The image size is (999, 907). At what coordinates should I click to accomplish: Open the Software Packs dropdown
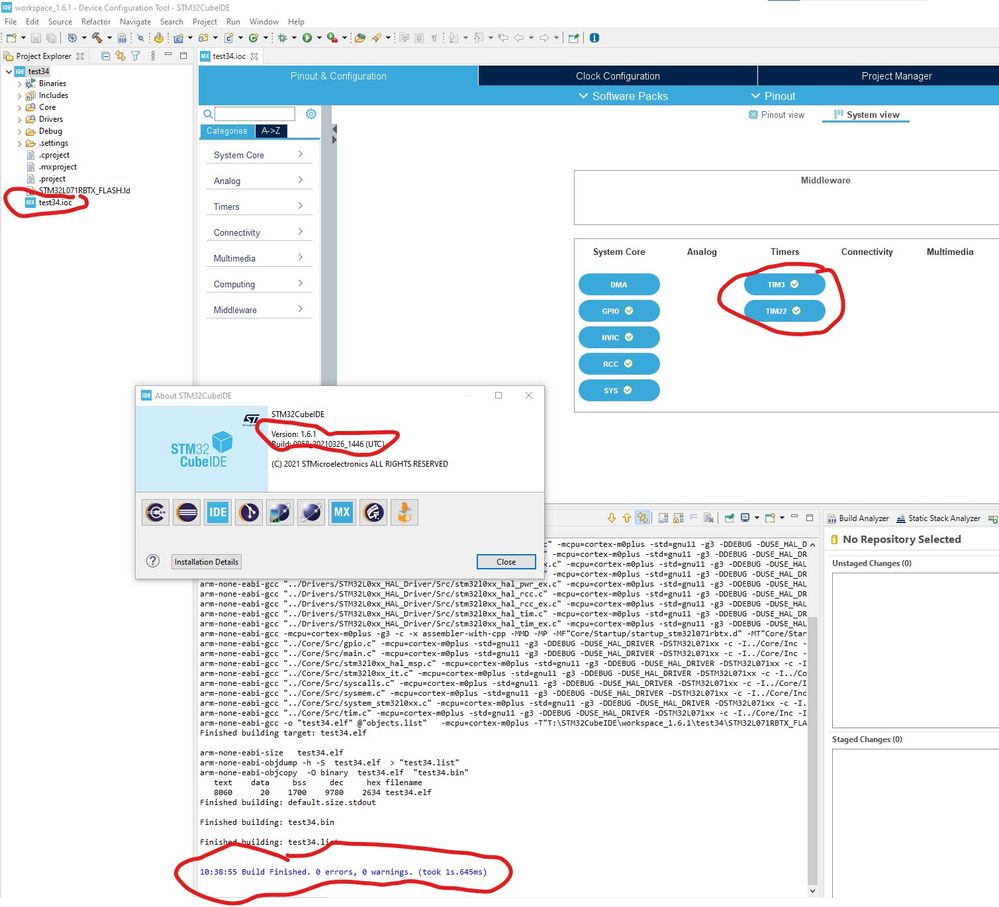coord(623,96)
